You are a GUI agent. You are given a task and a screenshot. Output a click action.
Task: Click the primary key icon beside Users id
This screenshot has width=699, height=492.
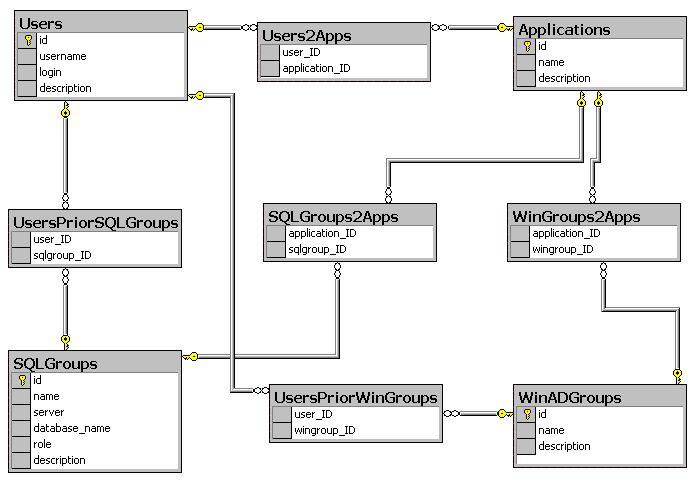[29, 41]
